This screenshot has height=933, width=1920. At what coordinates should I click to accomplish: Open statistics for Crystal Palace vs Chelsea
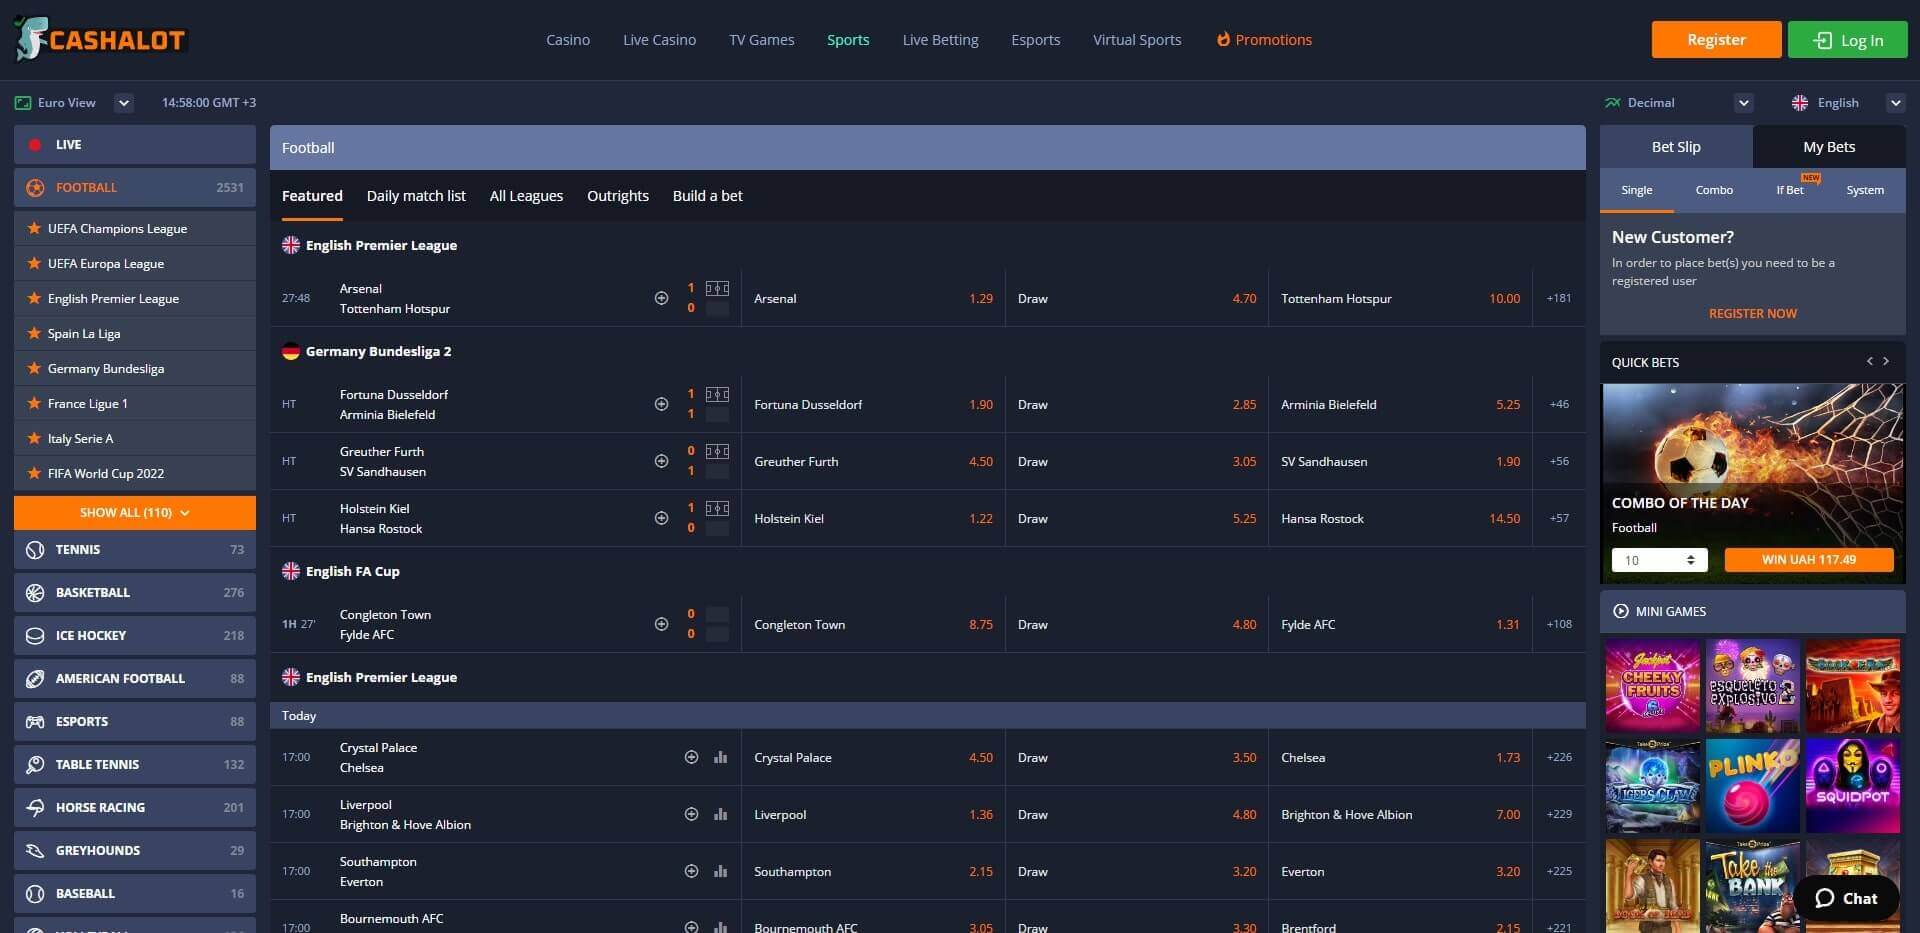tap(720, 758)
